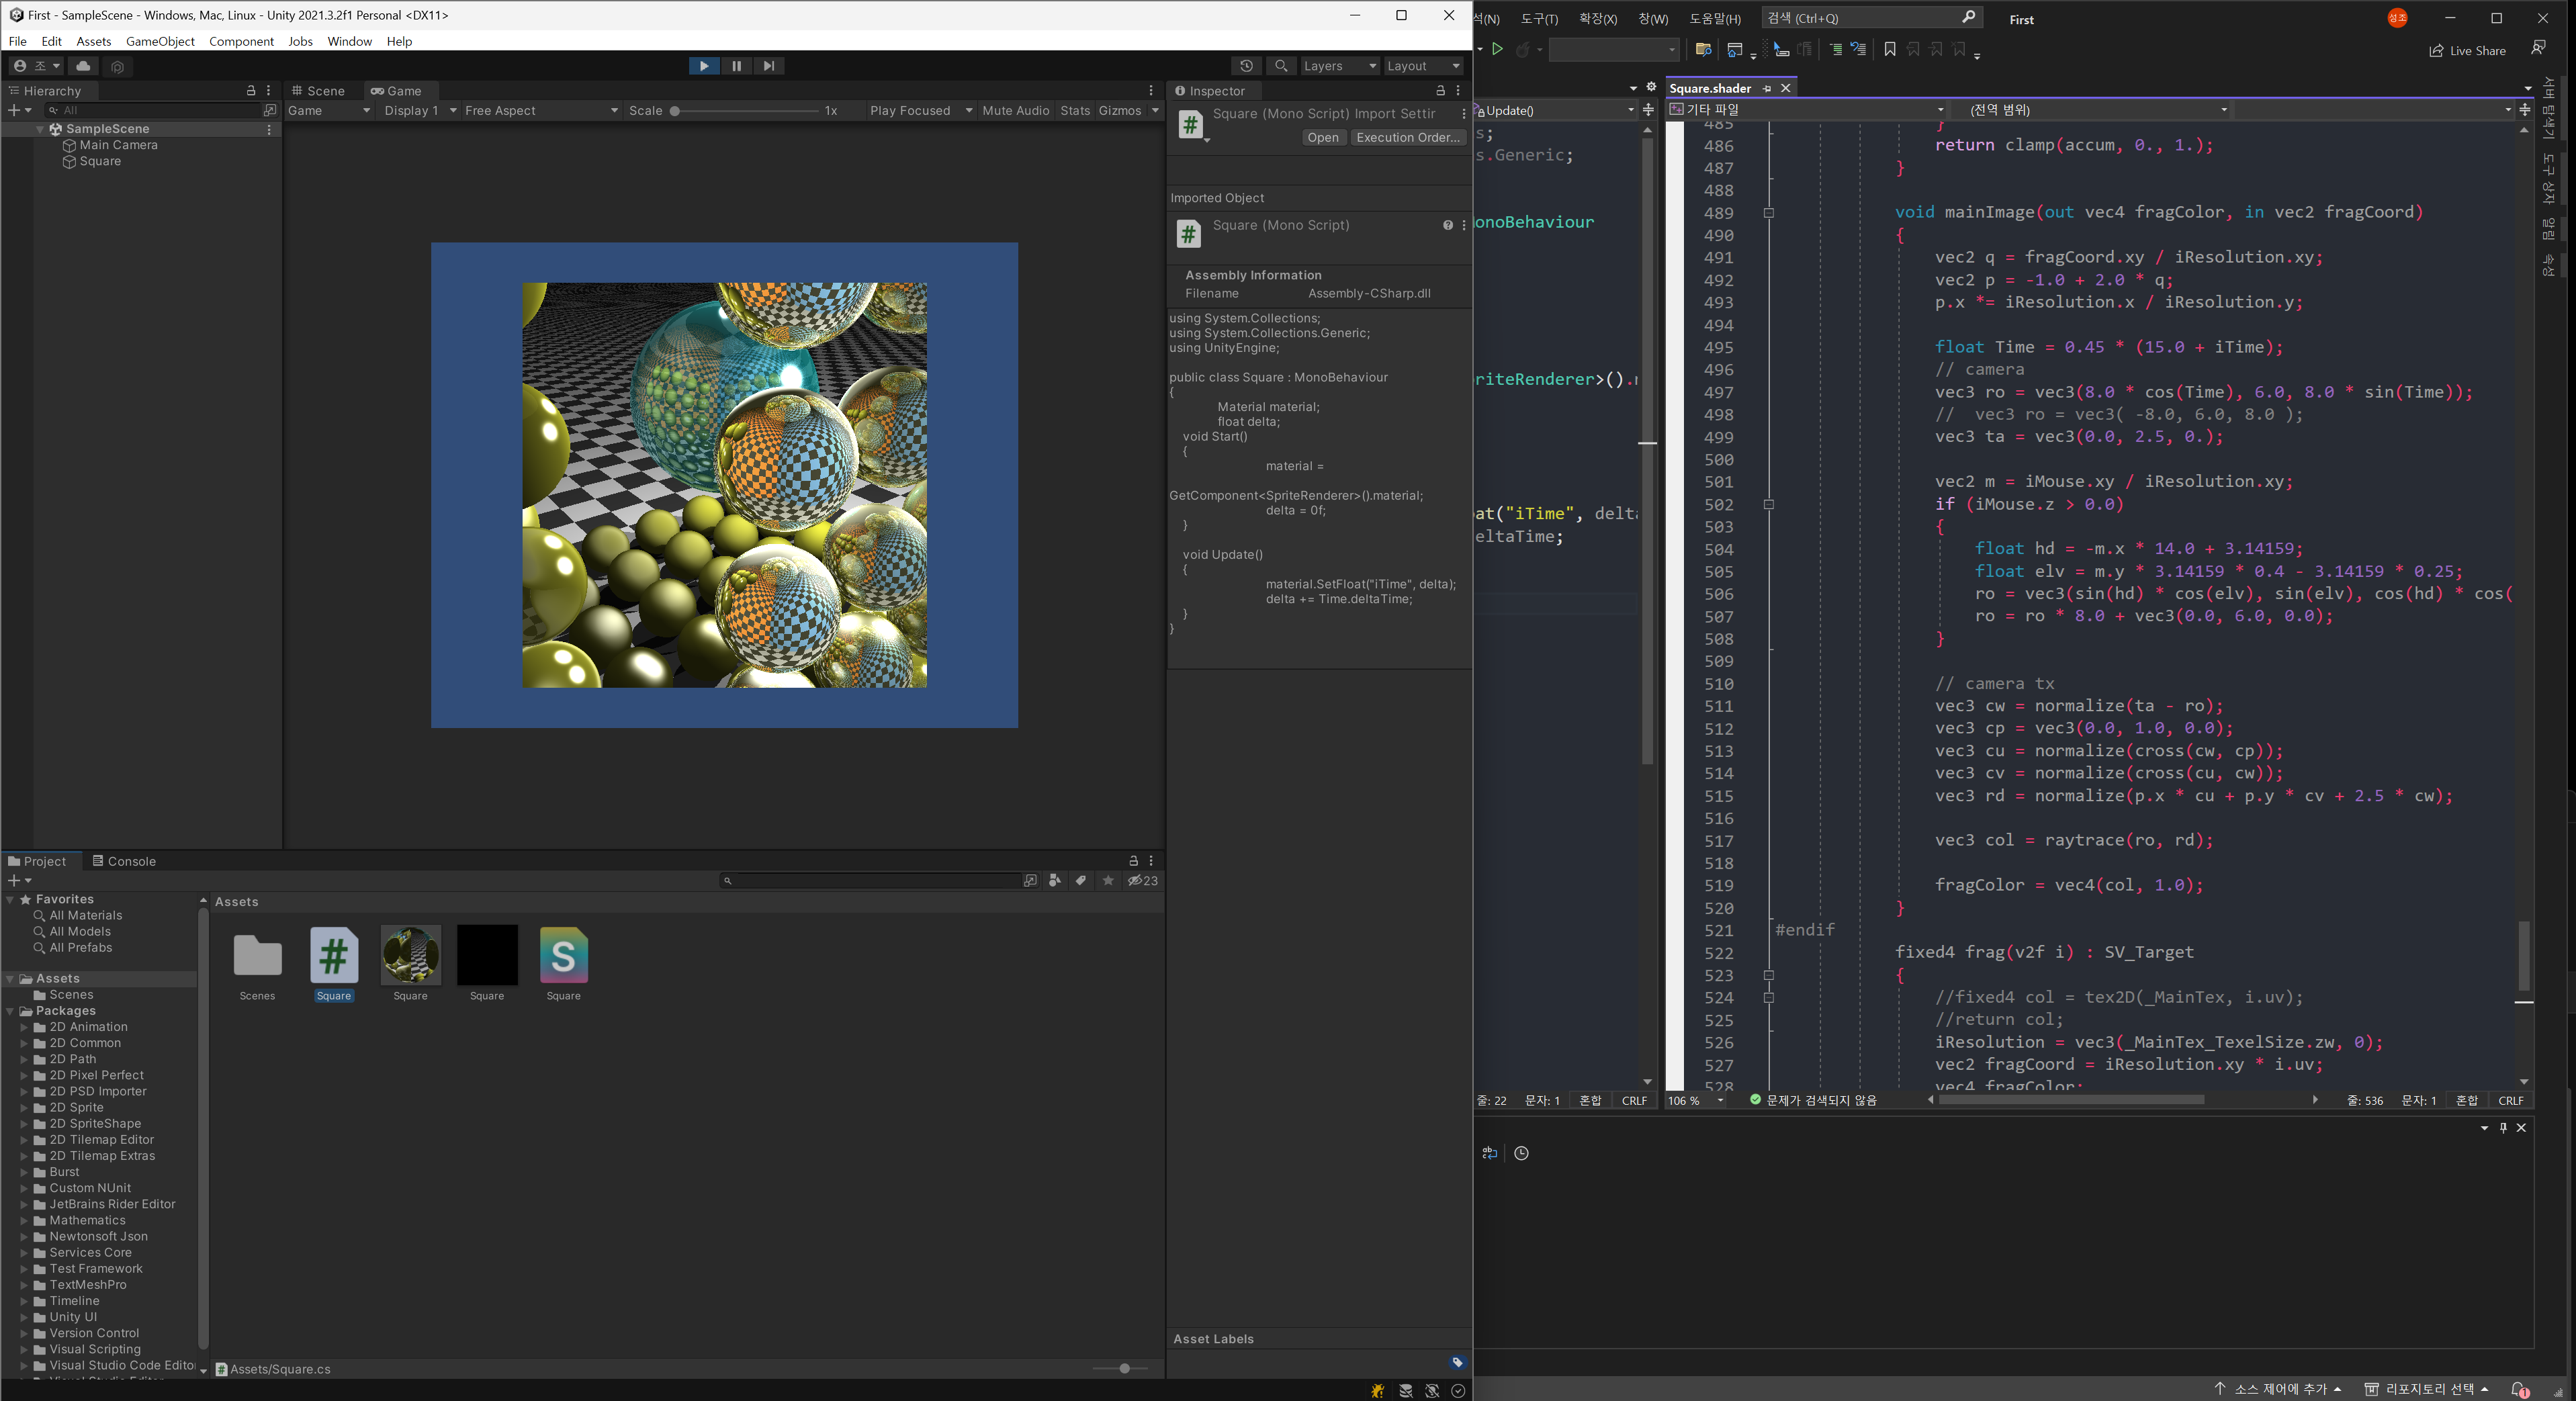Select the Square shader asset thumbnail
Viewport: 2576px width, 1401px height.
[563, 956]
